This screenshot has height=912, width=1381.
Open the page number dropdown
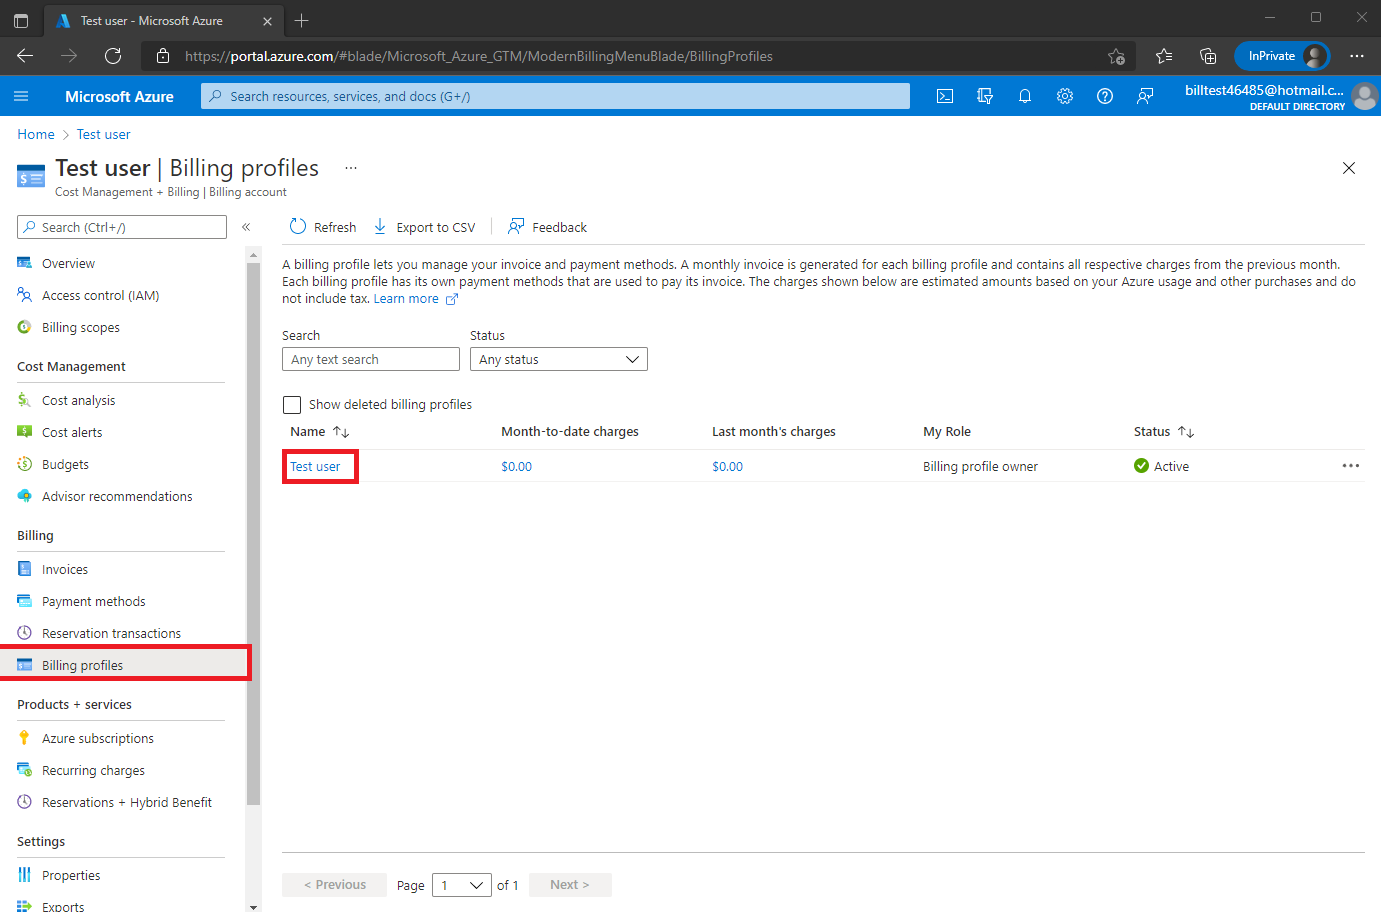pyautogui.click(x=462, y=885)
